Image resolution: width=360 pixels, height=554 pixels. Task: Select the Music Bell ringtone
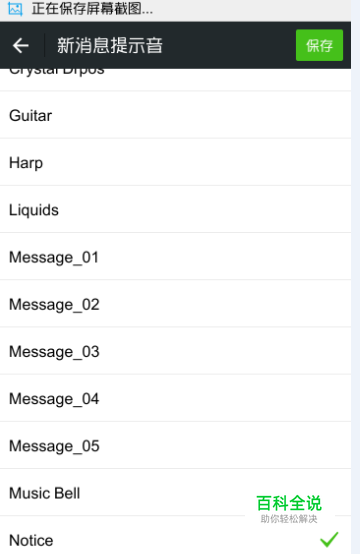pos(175,493)
